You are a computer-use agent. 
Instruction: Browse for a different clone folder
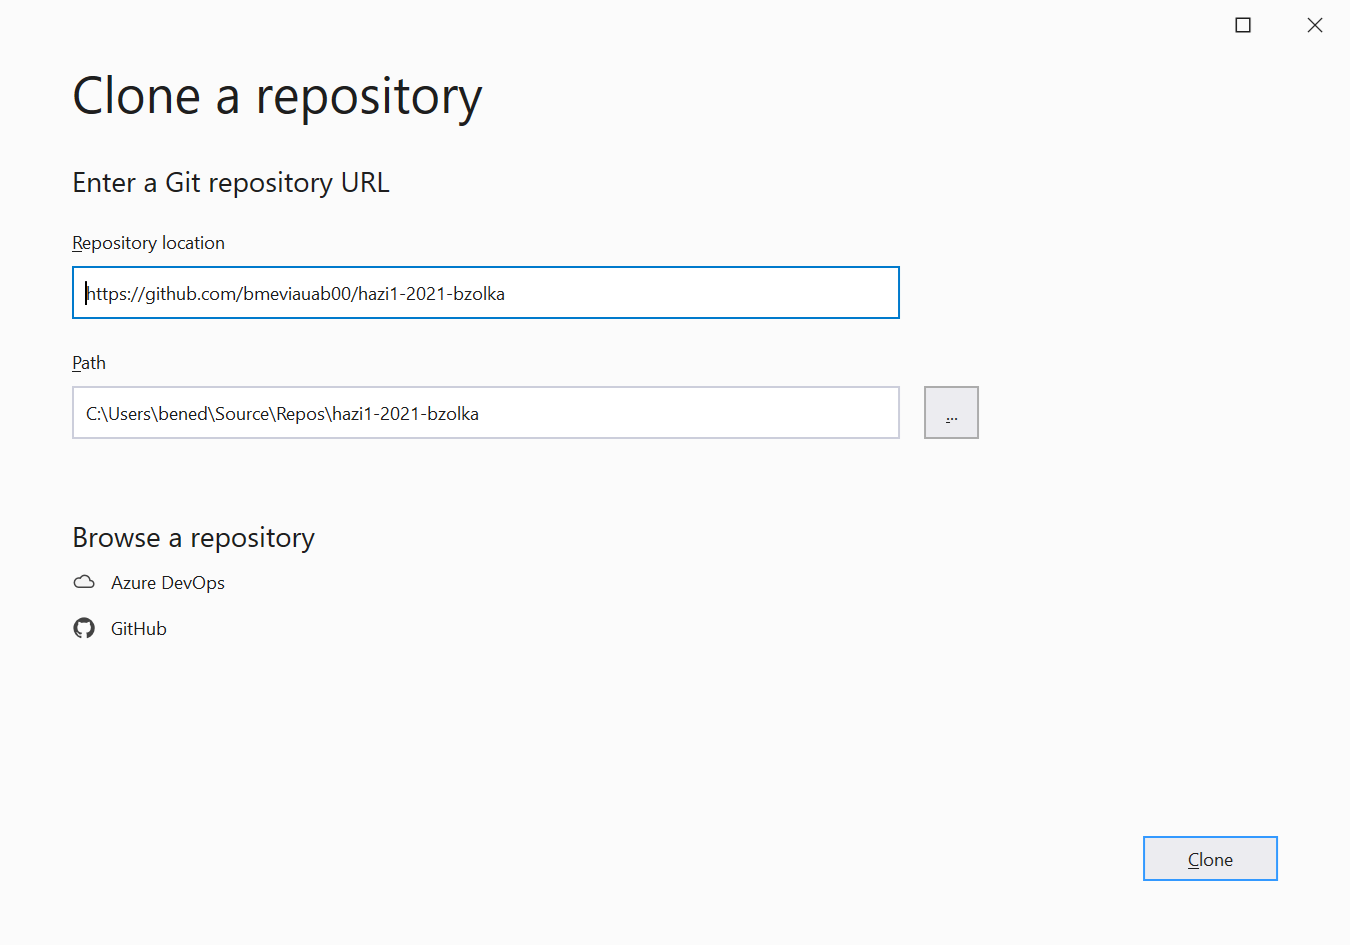pos(950,412)
